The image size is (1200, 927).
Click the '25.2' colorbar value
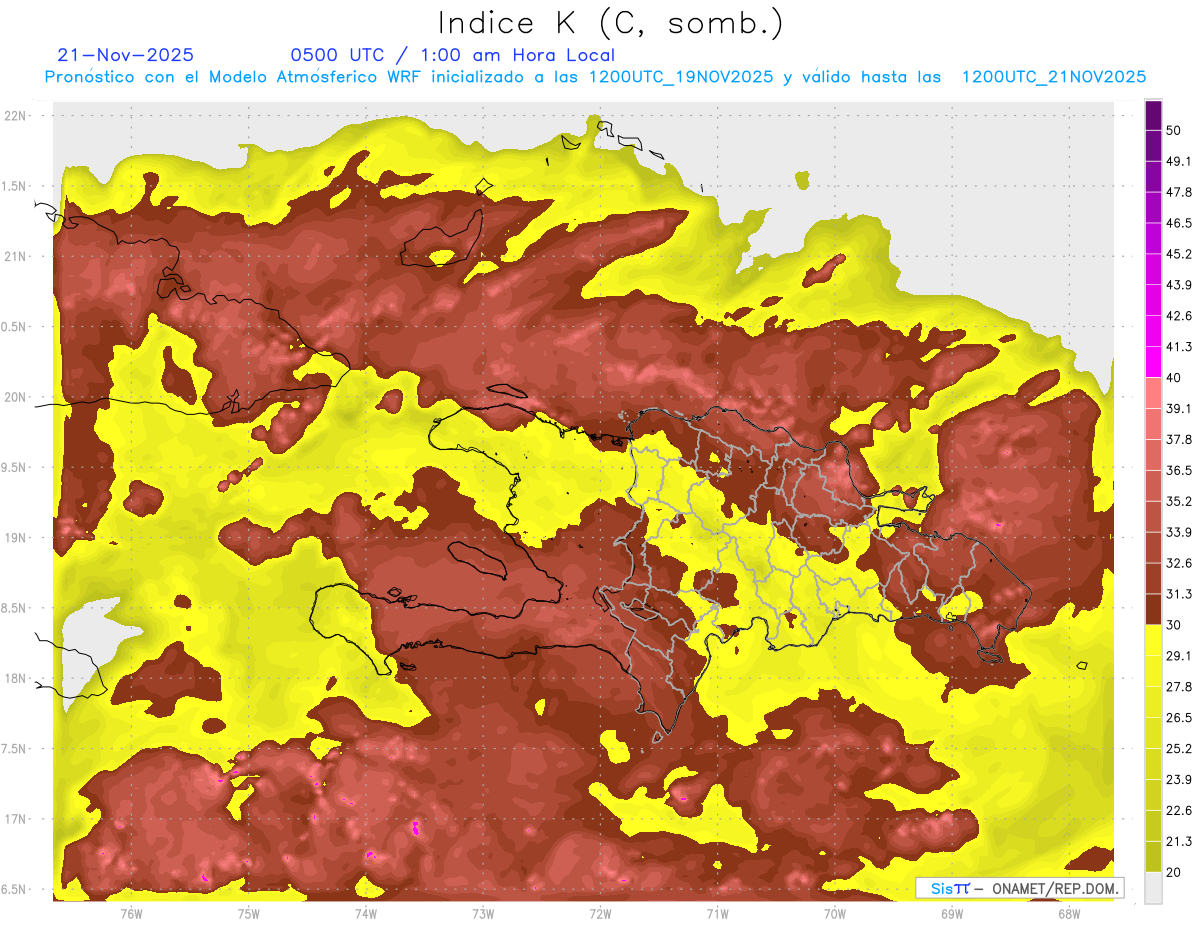point(1178,749)
